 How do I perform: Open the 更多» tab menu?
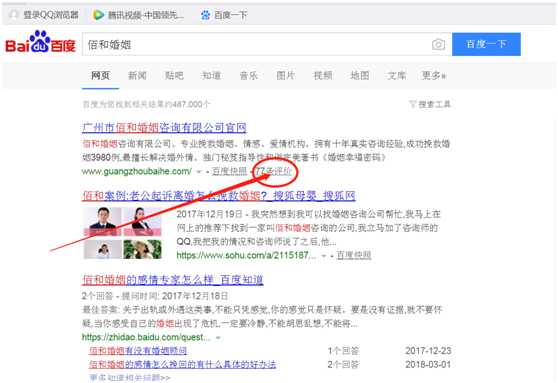coord(434,75)
